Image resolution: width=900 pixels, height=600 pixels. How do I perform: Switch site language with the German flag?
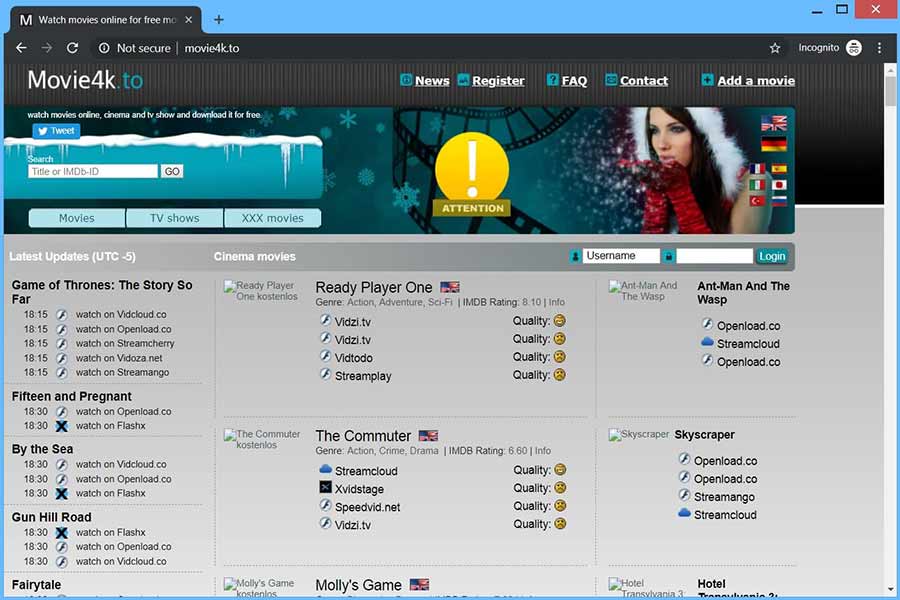[x=774, y=144]
